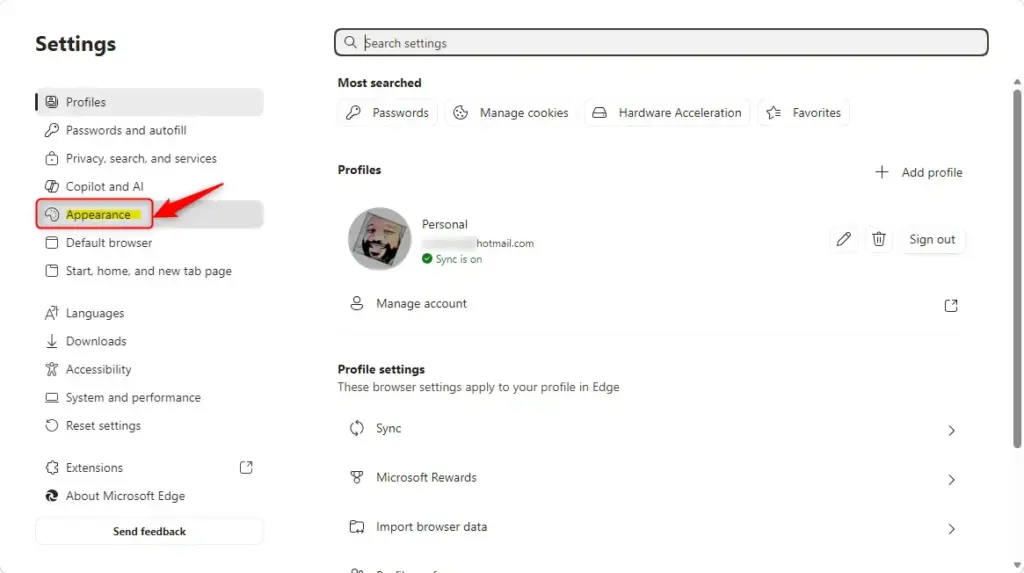
Task: Click the Copilot and AI sidebar icon
Action: coord(52,186)
